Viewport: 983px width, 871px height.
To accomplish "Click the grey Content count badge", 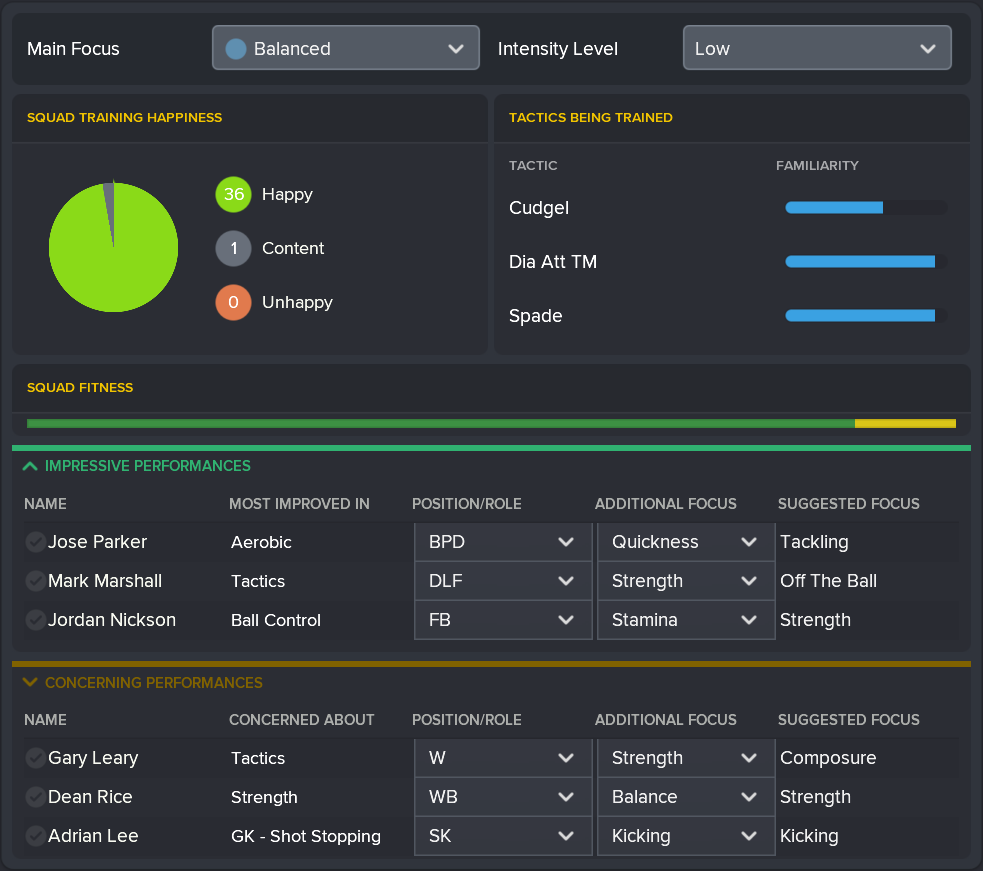I will click(233, 249).
